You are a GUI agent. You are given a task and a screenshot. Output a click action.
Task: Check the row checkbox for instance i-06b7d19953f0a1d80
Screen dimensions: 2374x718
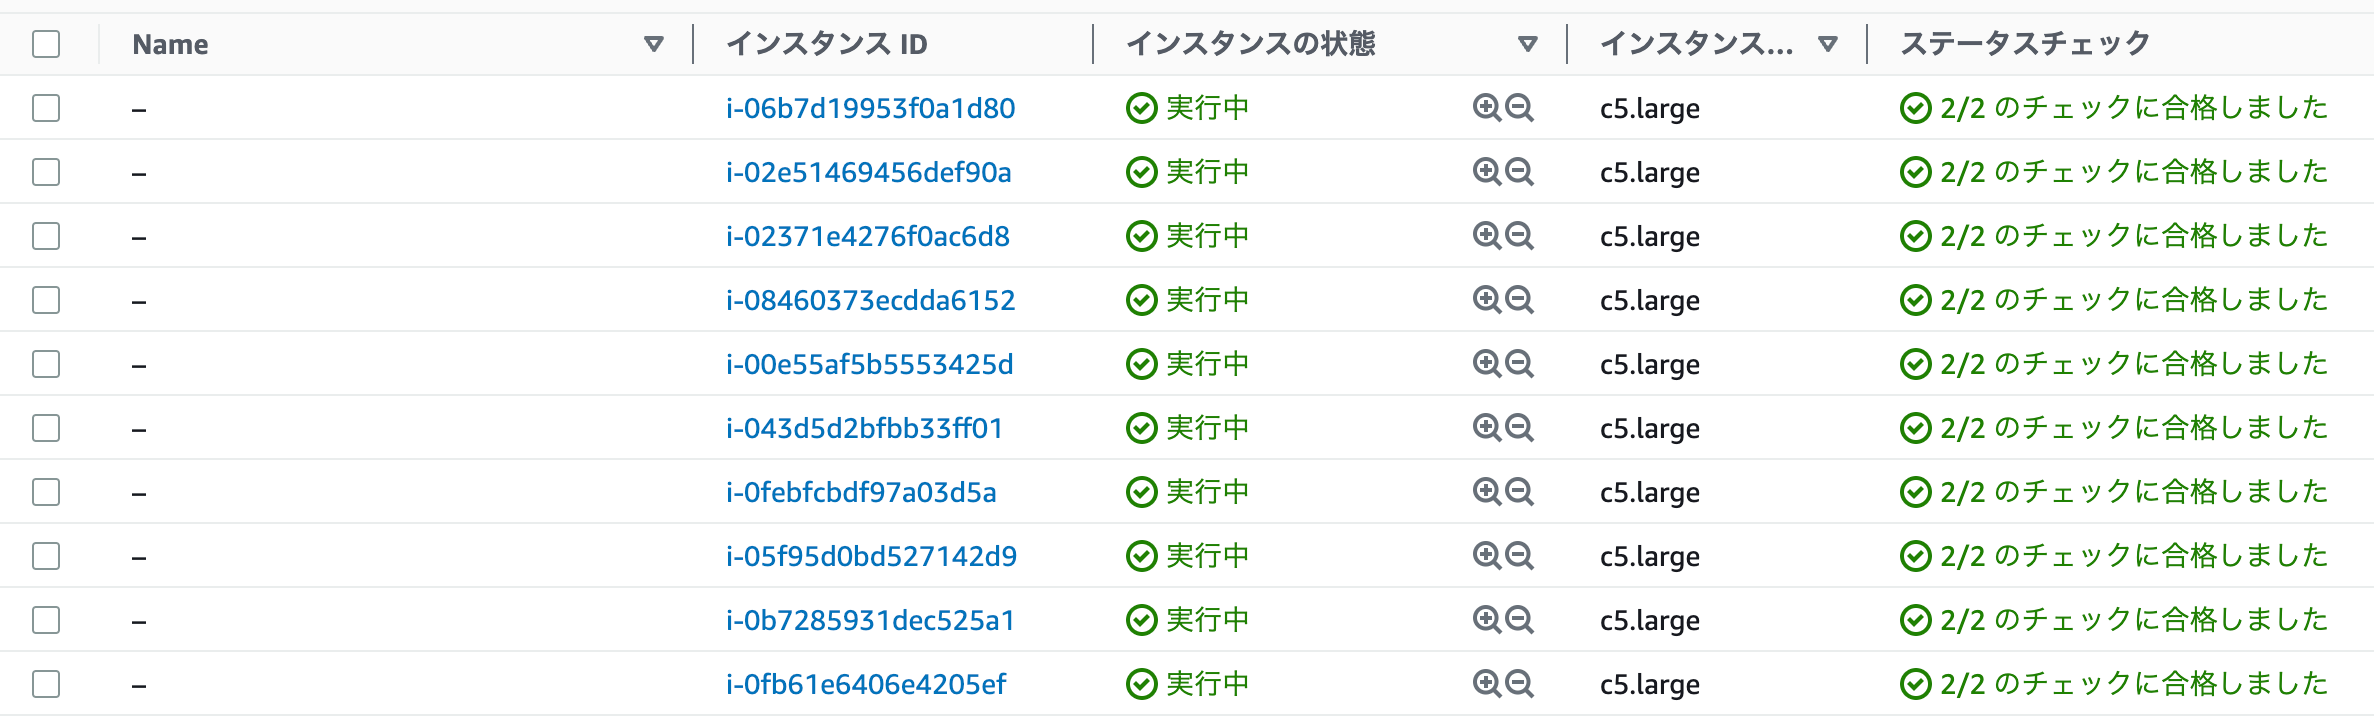click(46, 108)
